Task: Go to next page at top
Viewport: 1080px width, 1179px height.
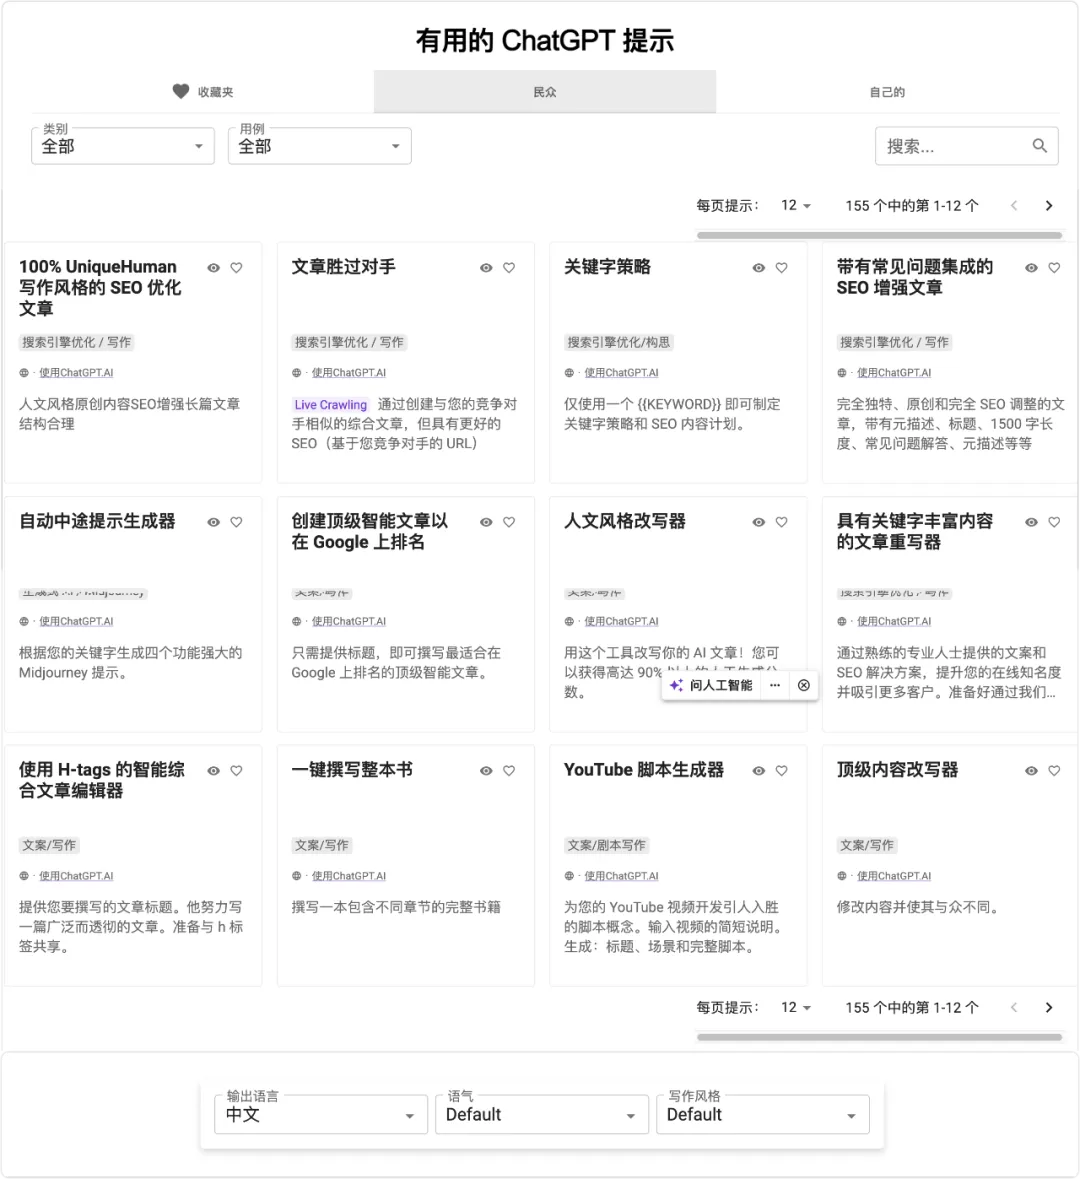Action: pyautogui.click(x=1048, y=205)
